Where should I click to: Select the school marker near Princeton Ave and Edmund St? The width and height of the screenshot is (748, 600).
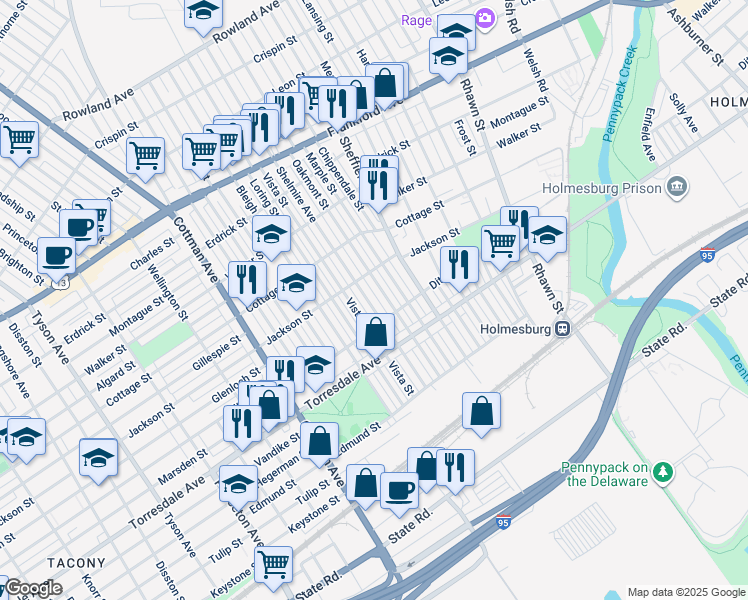[239, 484]
